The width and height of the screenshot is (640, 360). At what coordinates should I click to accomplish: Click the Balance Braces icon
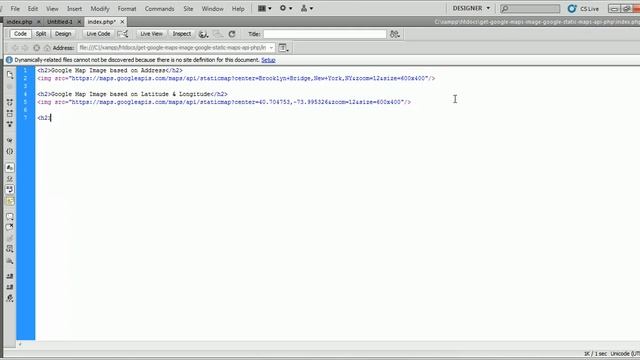(x=10, y=151)
